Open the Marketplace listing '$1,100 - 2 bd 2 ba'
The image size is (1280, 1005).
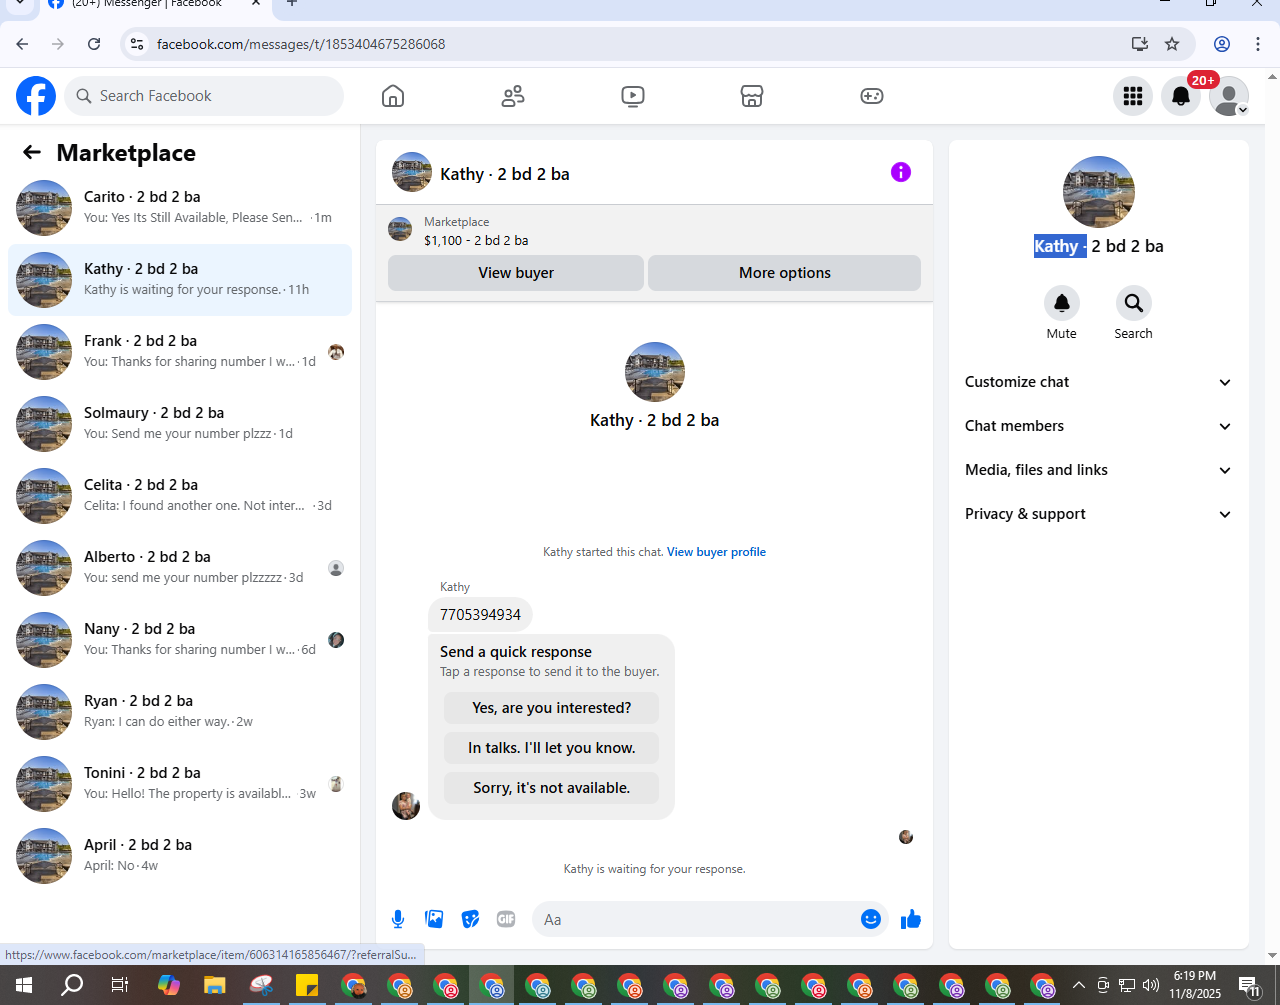pos(476,240)
